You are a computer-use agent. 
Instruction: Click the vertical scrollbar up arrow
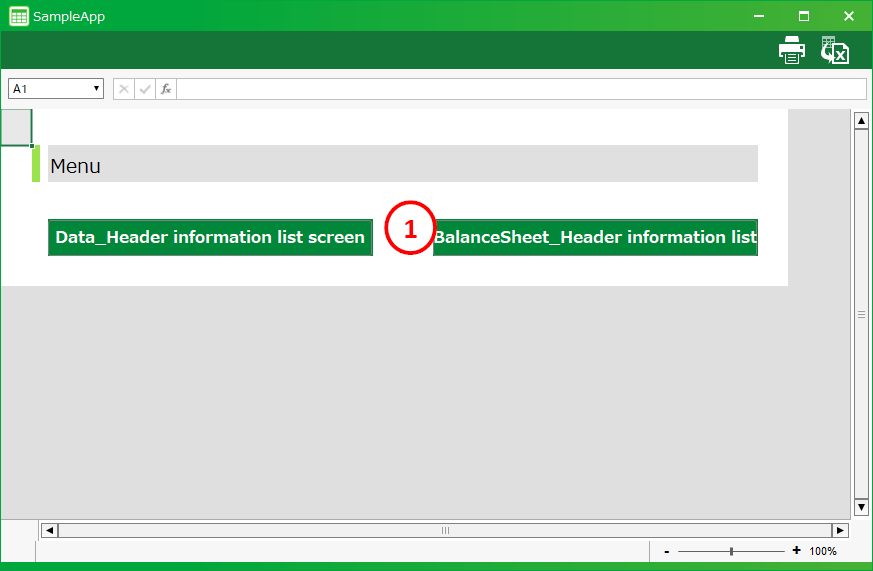click(x=861, y=122)
